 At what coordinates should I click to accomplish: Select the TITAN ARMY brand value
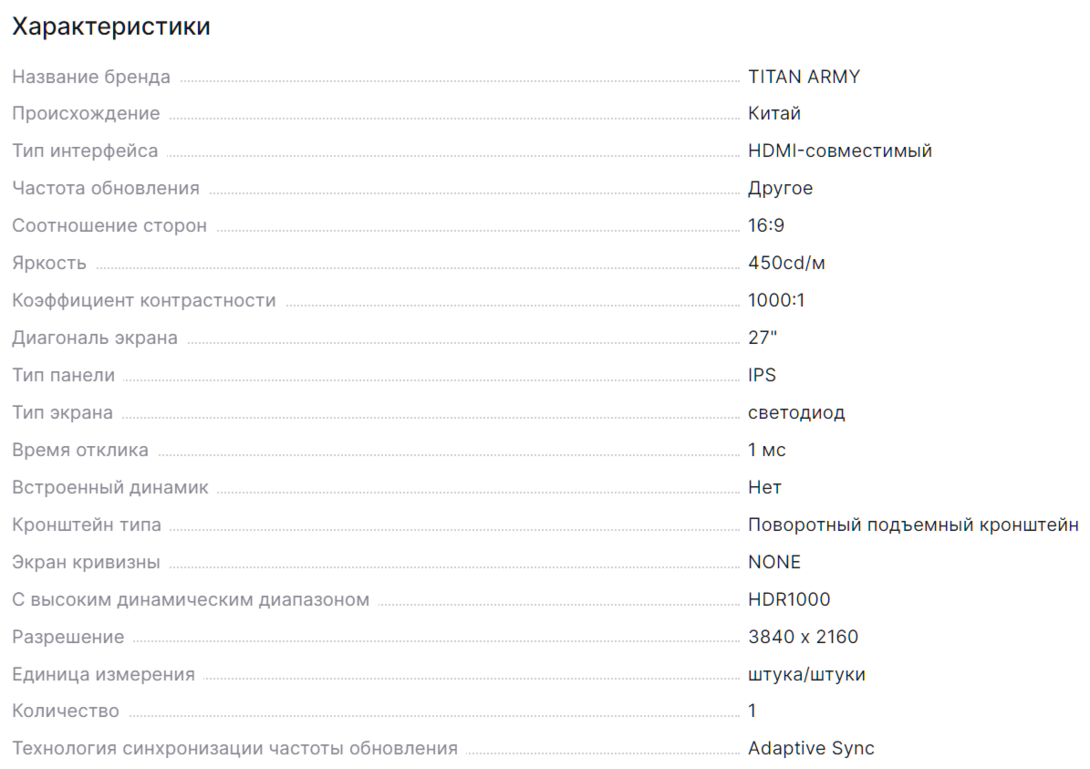804,76
